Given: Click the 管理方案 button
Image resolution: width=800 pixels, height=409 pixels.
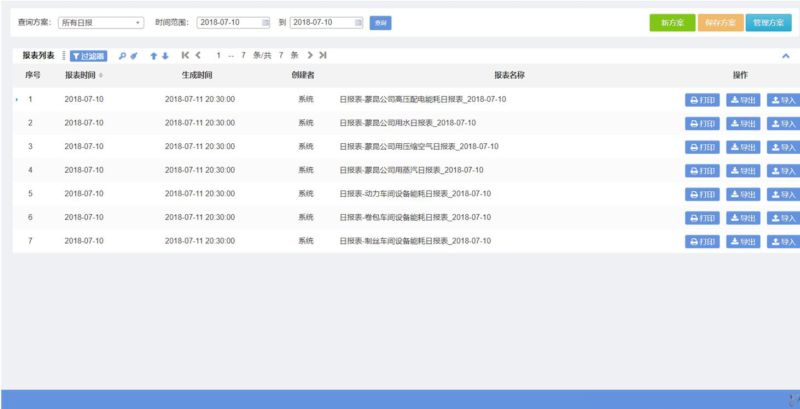Looking at the screenshot, I should tap(769, 23).
